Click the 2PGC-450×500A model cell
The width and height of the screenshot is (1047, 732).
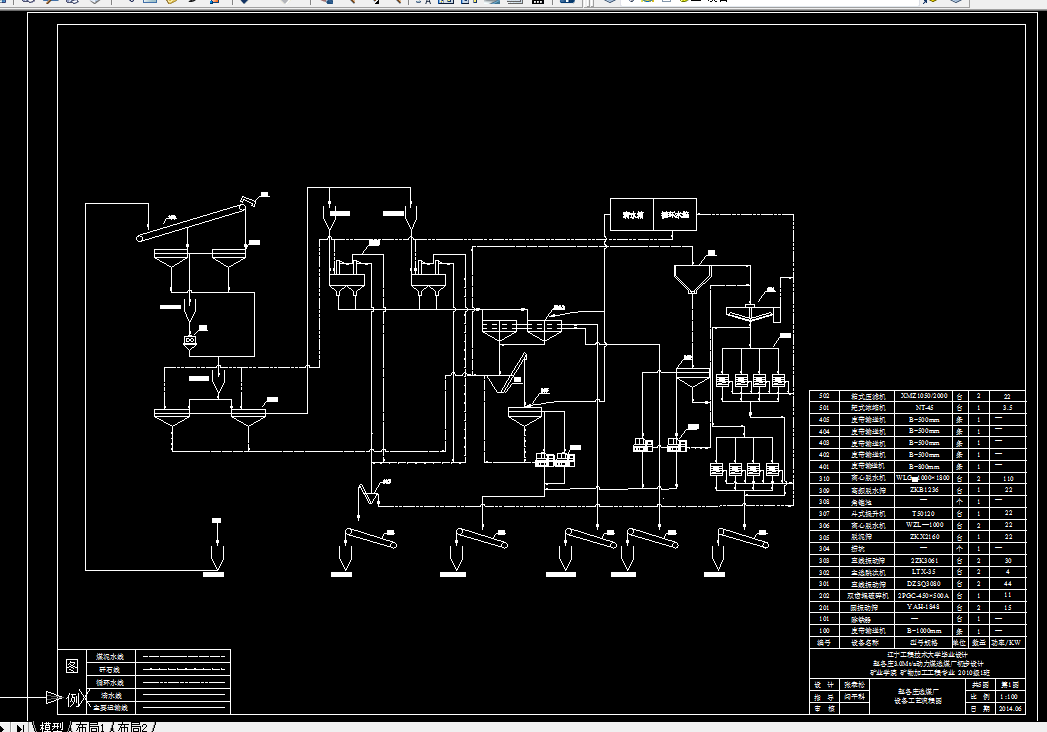point(923,595)
